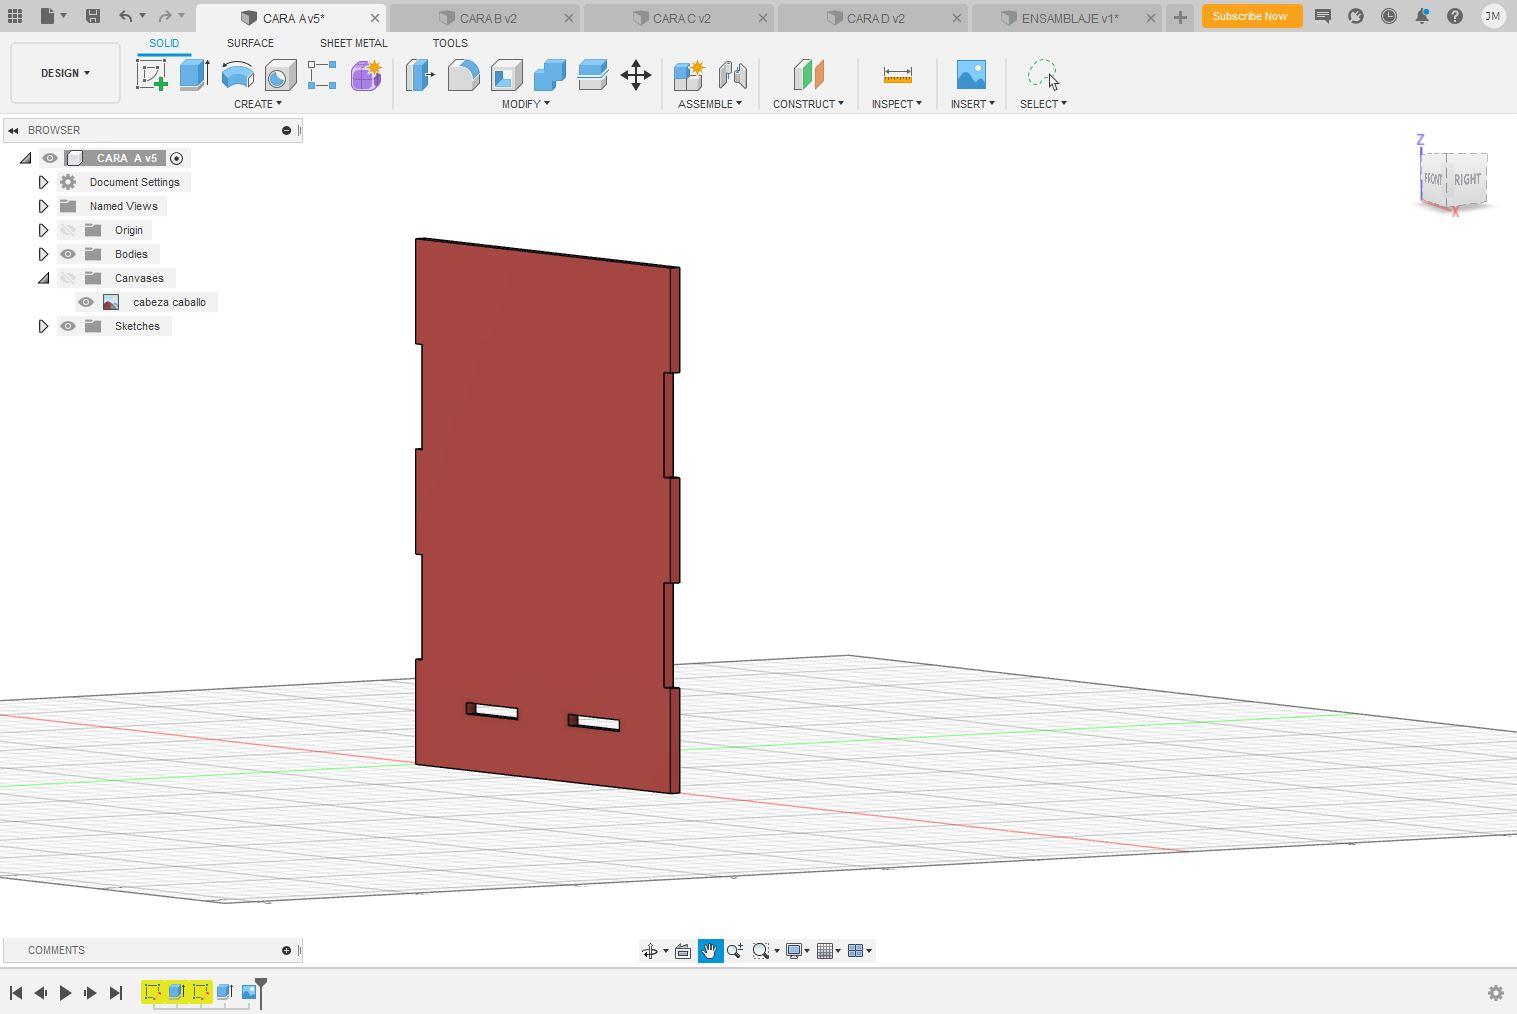This screenshot has width=1517, height=1014.
Task: Hide the cabeza caballo canvas
Action: (x=86, y=302)
